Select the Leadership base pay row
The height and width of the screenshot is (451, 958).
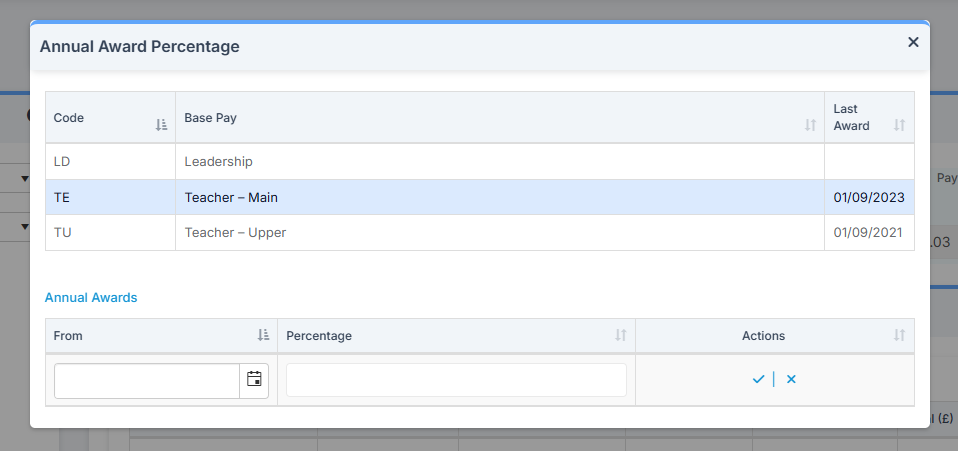(x=218, y=161)
